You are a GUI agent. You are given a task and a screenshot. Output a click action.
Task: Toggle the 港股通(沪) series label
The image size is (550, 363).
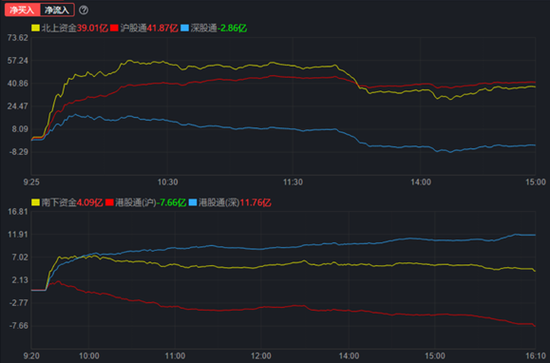136,202
